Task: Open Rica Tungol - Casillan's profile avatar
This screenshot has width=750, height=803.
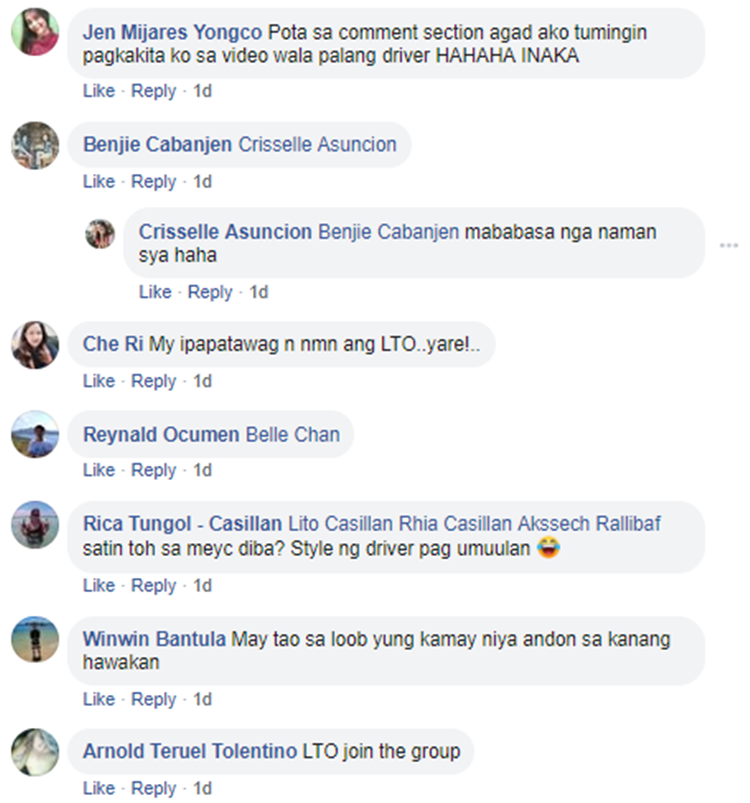Action: [35, 525]
